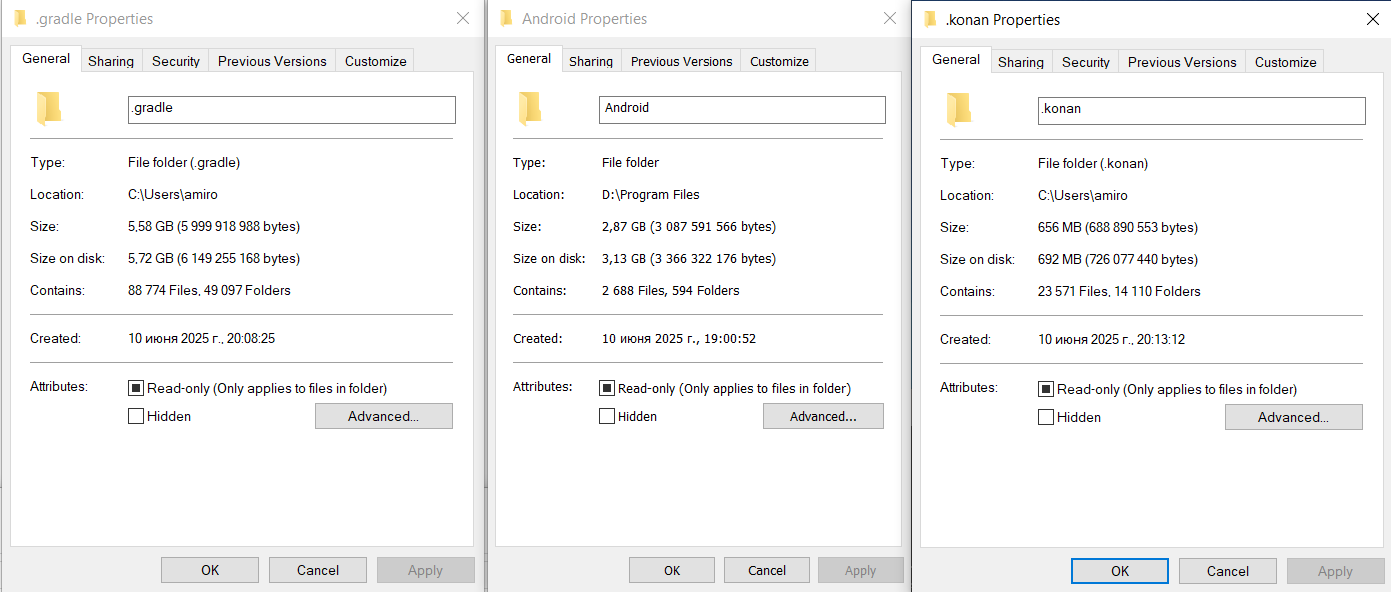Open Advanced attributes in .gradle Properties

383,416
